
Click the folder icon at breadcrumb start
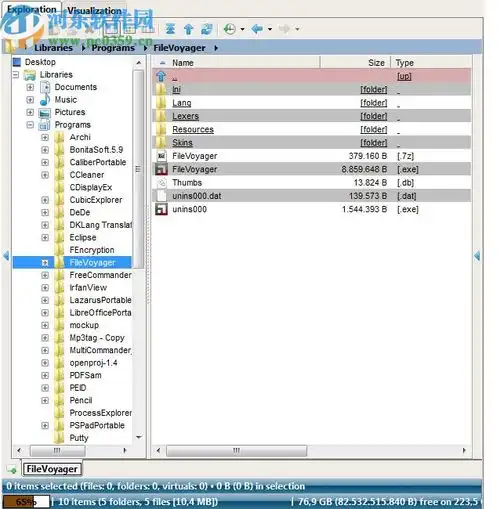(x=11, y=47)
